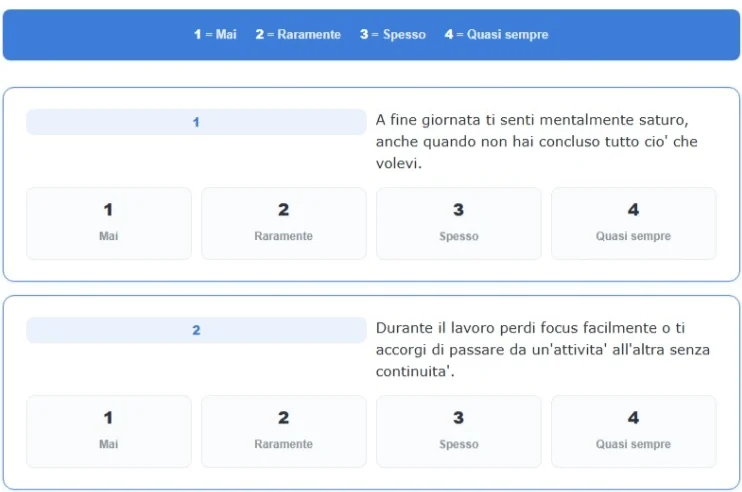
Task: Pick 2 Raramente for question 2
Action: tap(283, 431)
